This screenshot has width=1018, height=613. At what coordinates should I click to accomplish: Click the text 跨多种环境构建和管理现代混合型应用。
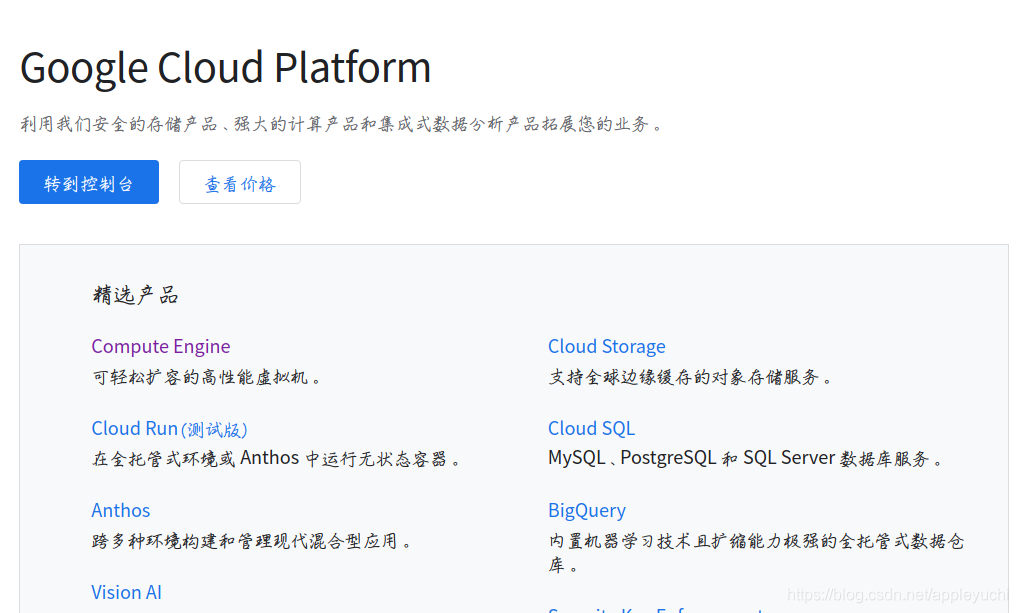(x=252, y=541)
